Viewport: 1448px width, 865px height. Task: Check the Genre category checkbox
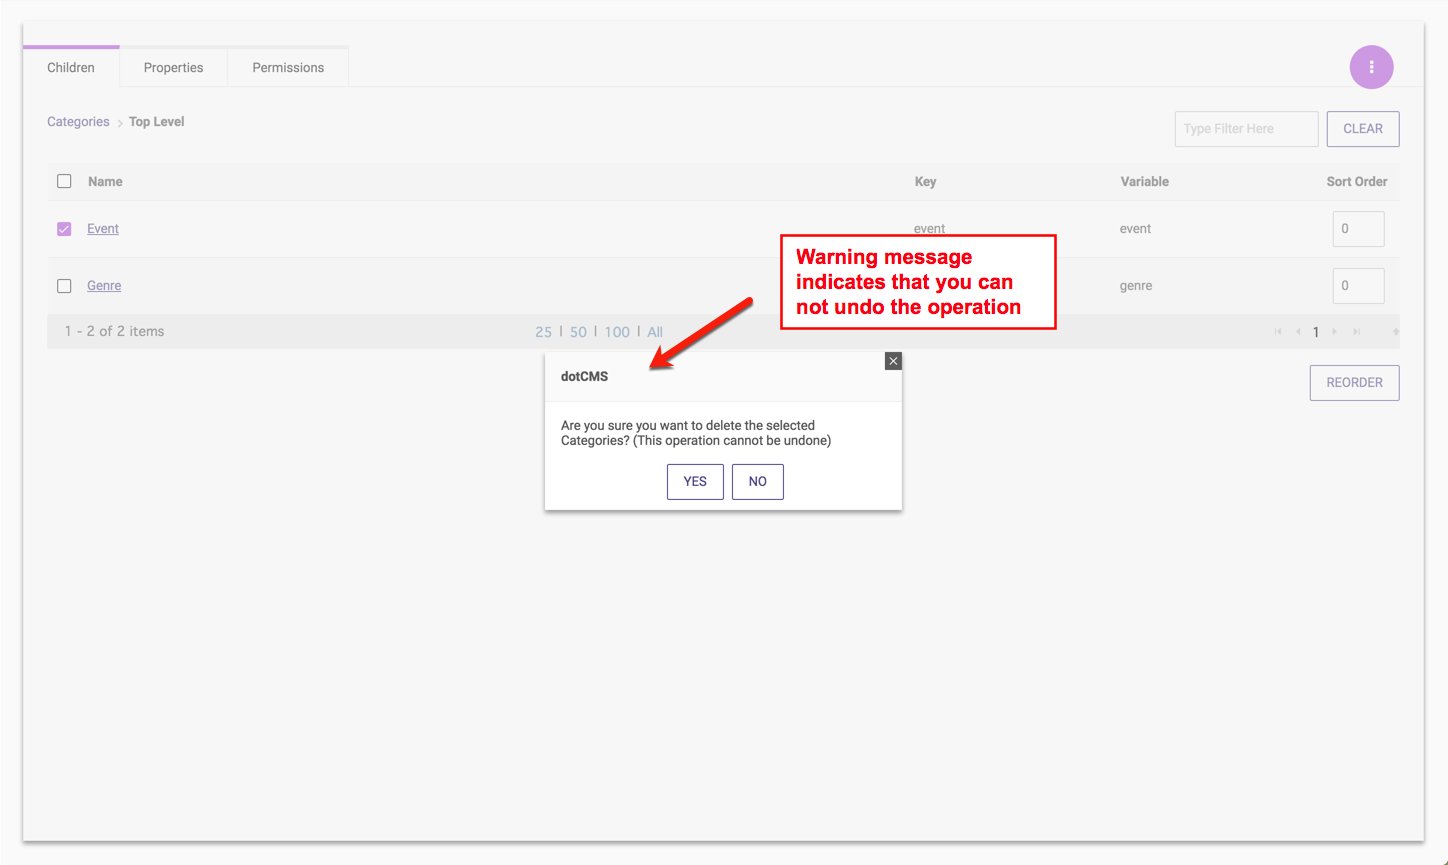[64, 286]
